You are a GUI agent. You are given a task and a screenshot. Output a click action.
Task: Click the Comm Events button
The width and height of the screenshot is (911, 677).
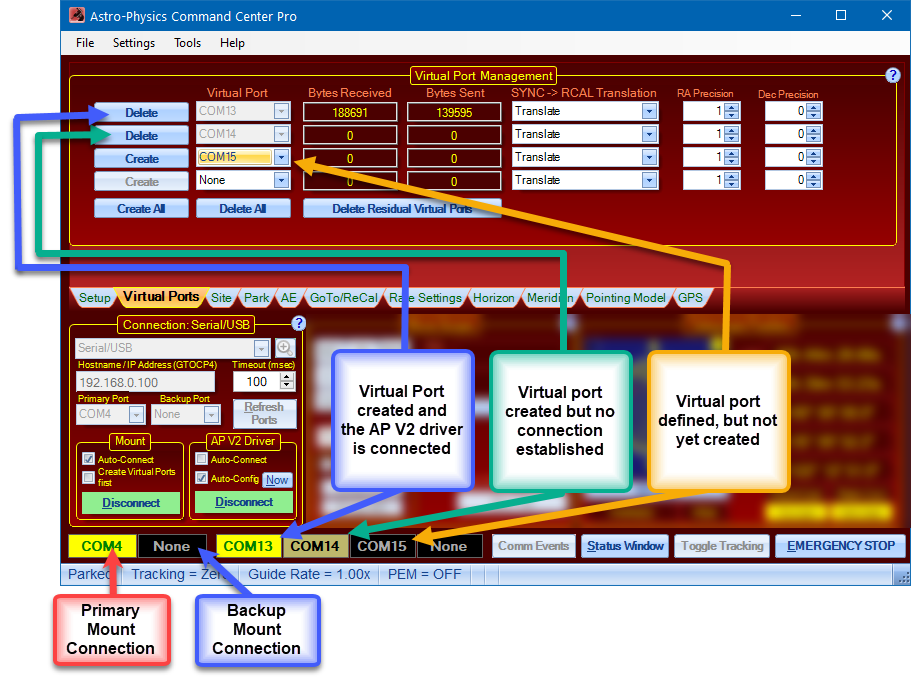(533, 546)
